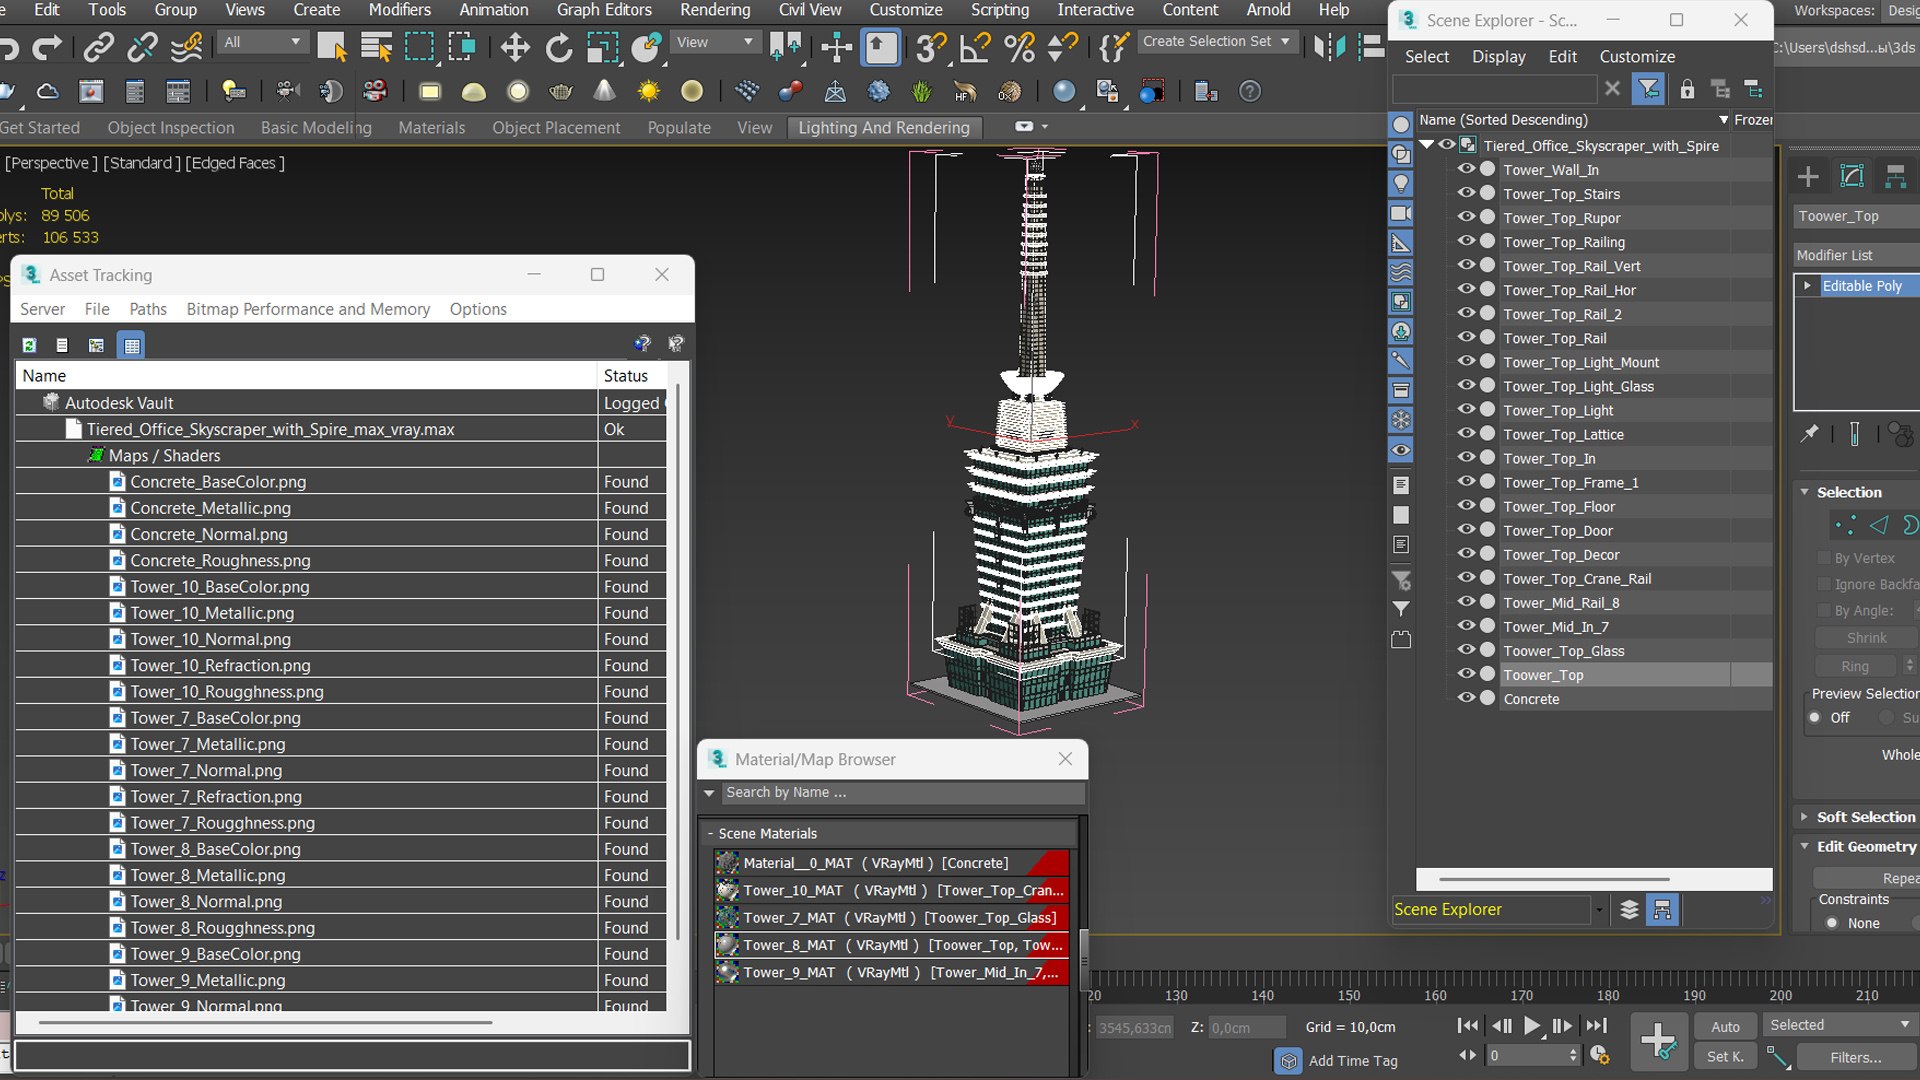Click the Undo arrow icon
The image size is (1920, 1080).
tap(9, 47)
